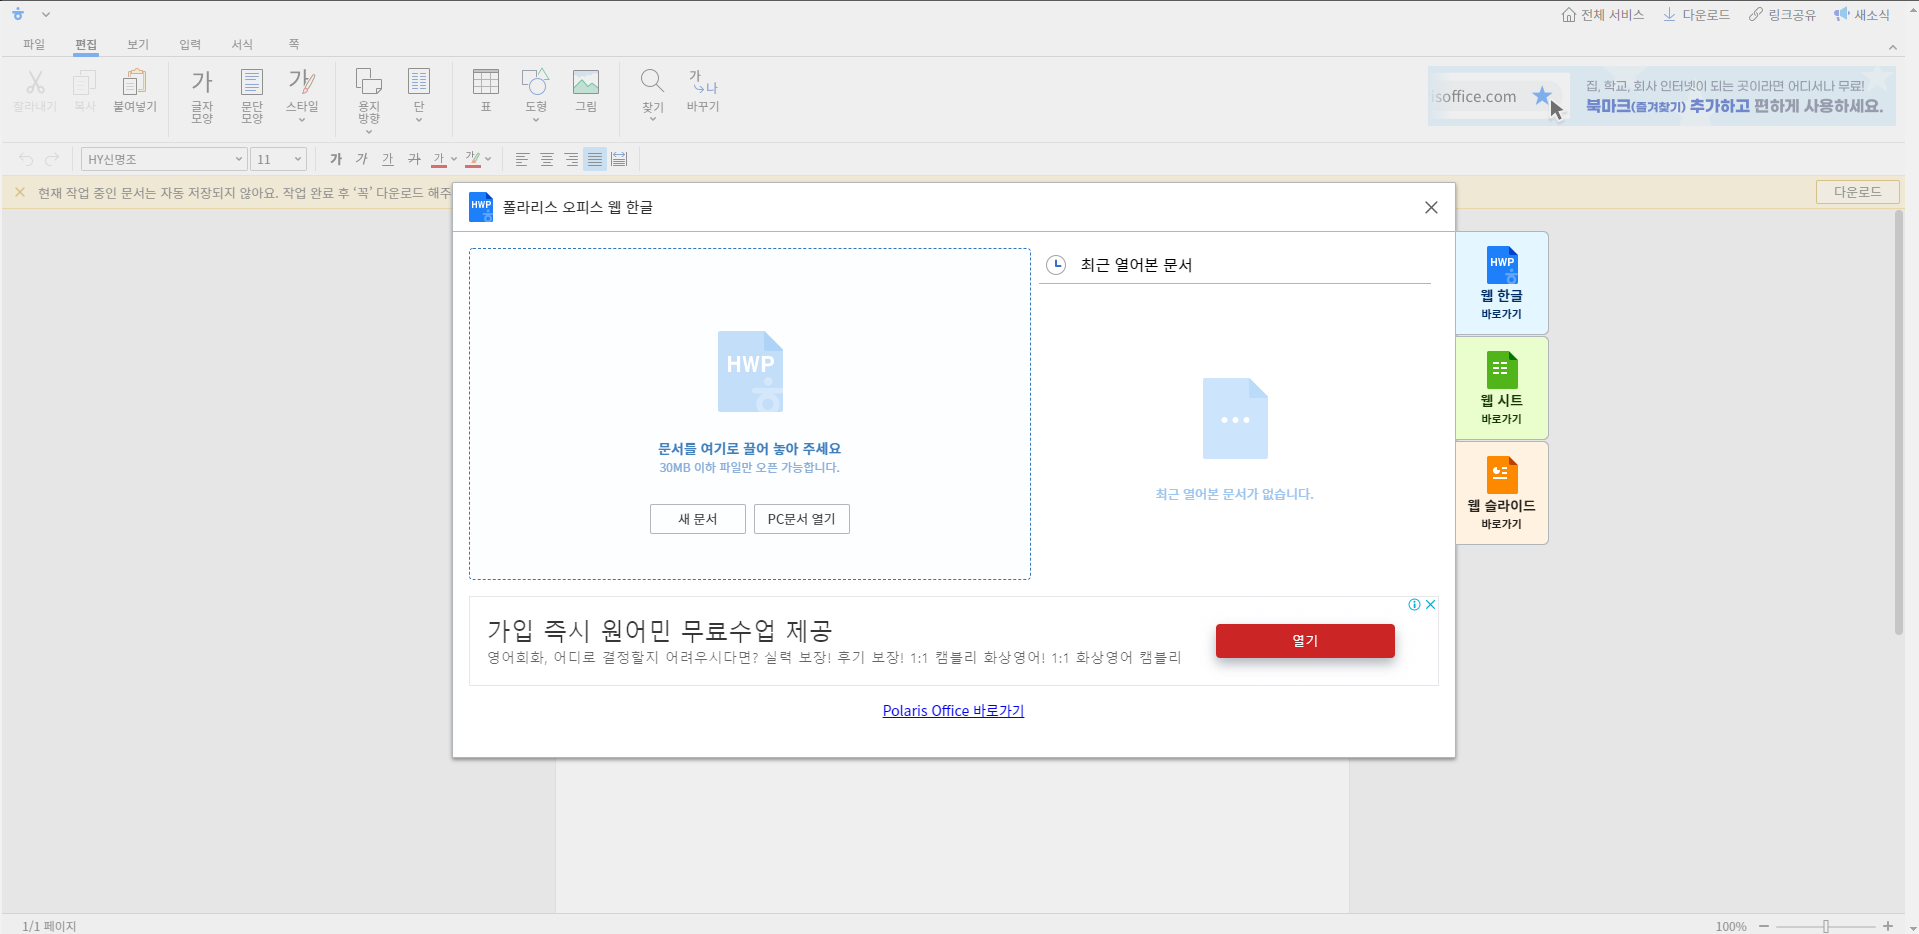Image resolution: width=1919 pixels, height=934 pixels.
Task: Expand highlight color dropdown arrow
Action: pyautogui.click(x=488, y=159)
